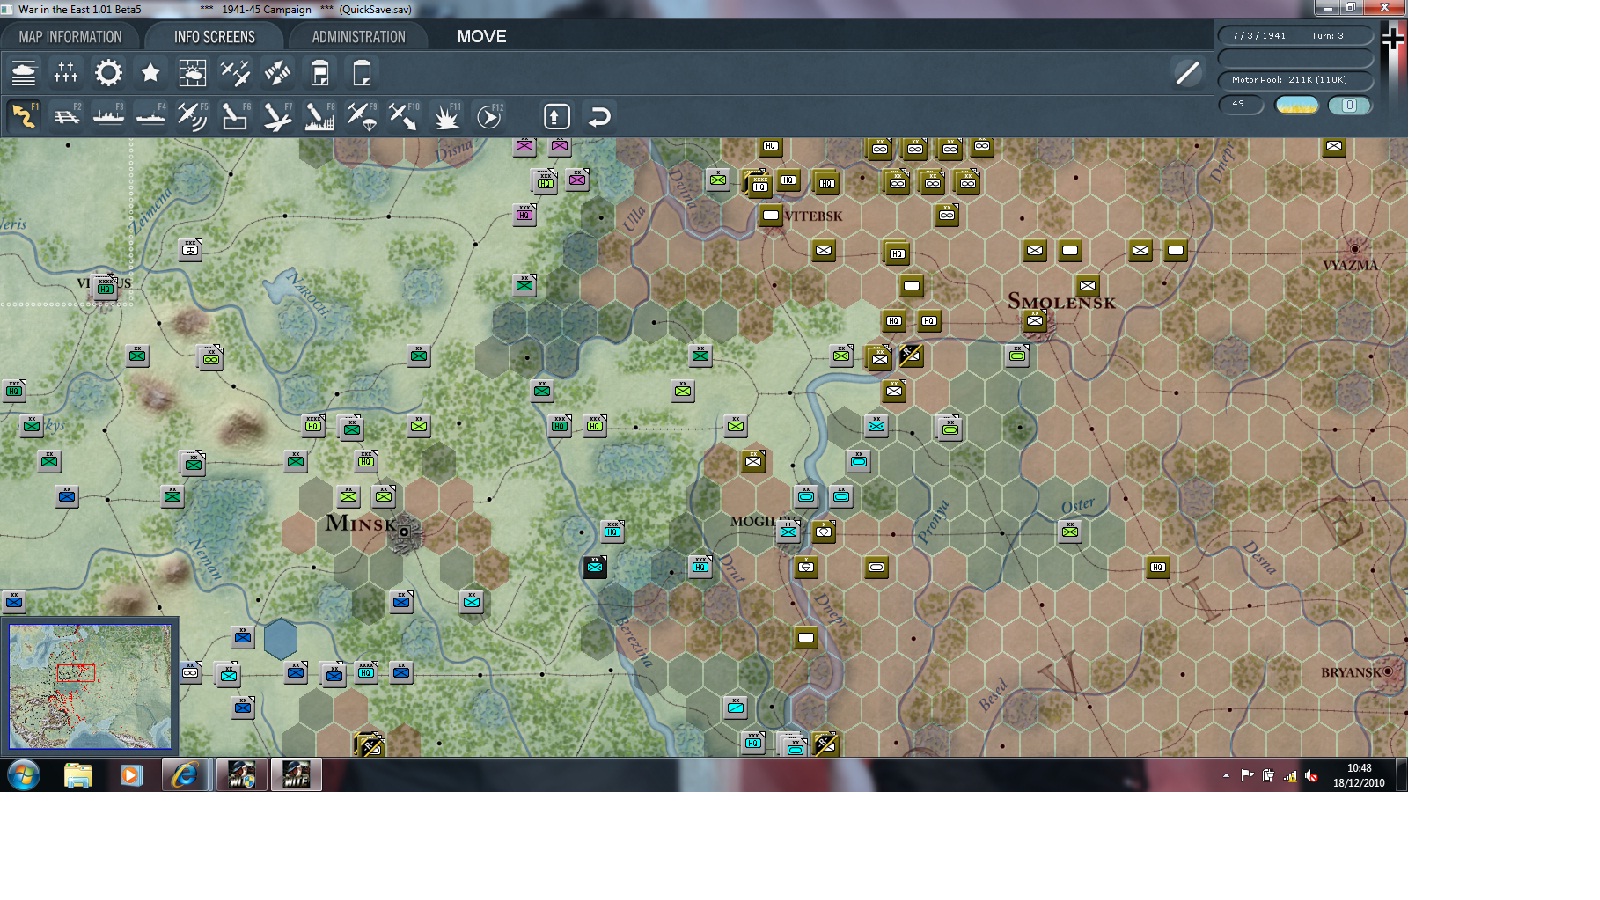Select the Soviet HQ counter east of Oster river
The width and height of the screenshot is (1600, 900).
click(x=1158, y=567)
